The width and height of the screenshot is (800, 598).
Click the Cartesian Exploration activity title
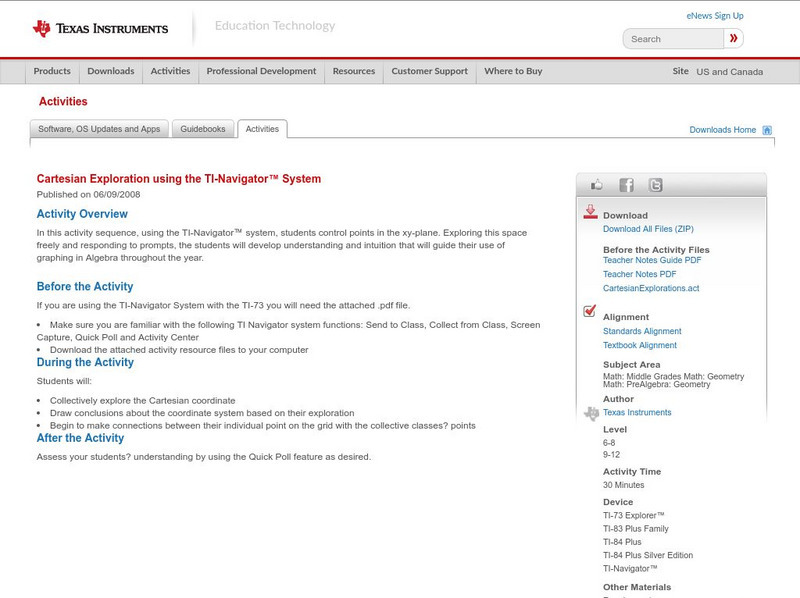point(179,179)
